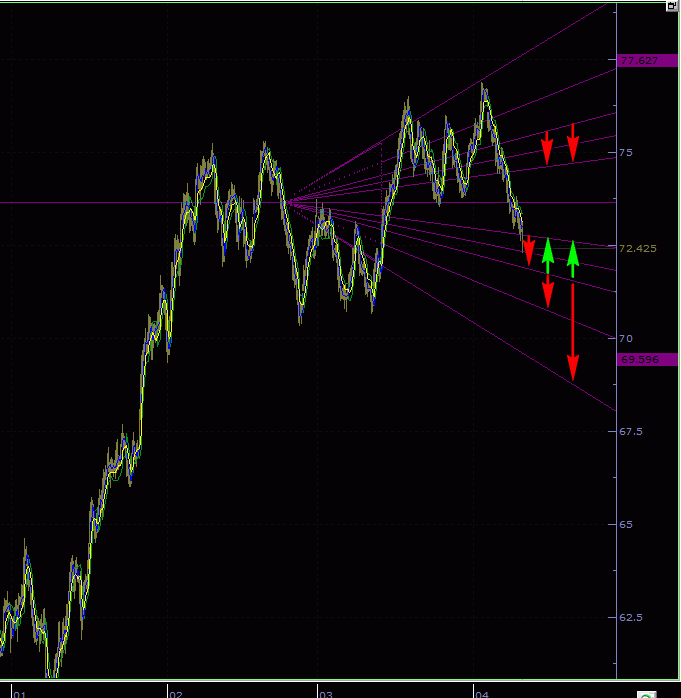
Task: Click the 75 price axis label
Action: [x=626, y=153]
